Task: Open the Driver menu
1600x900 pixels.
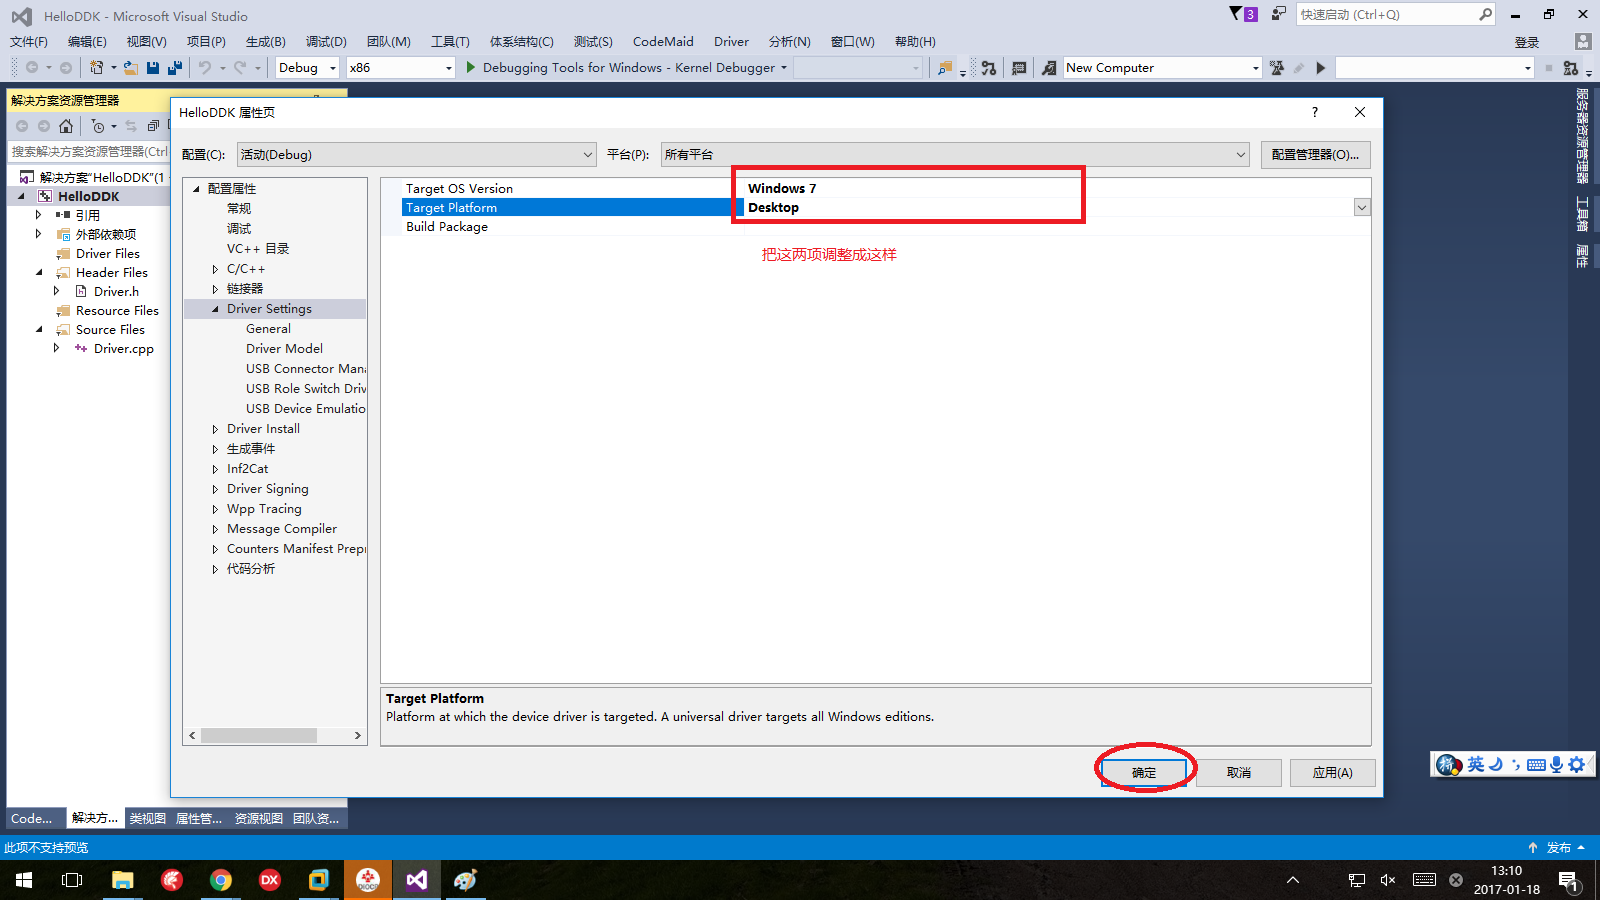Action: [731, 42]
